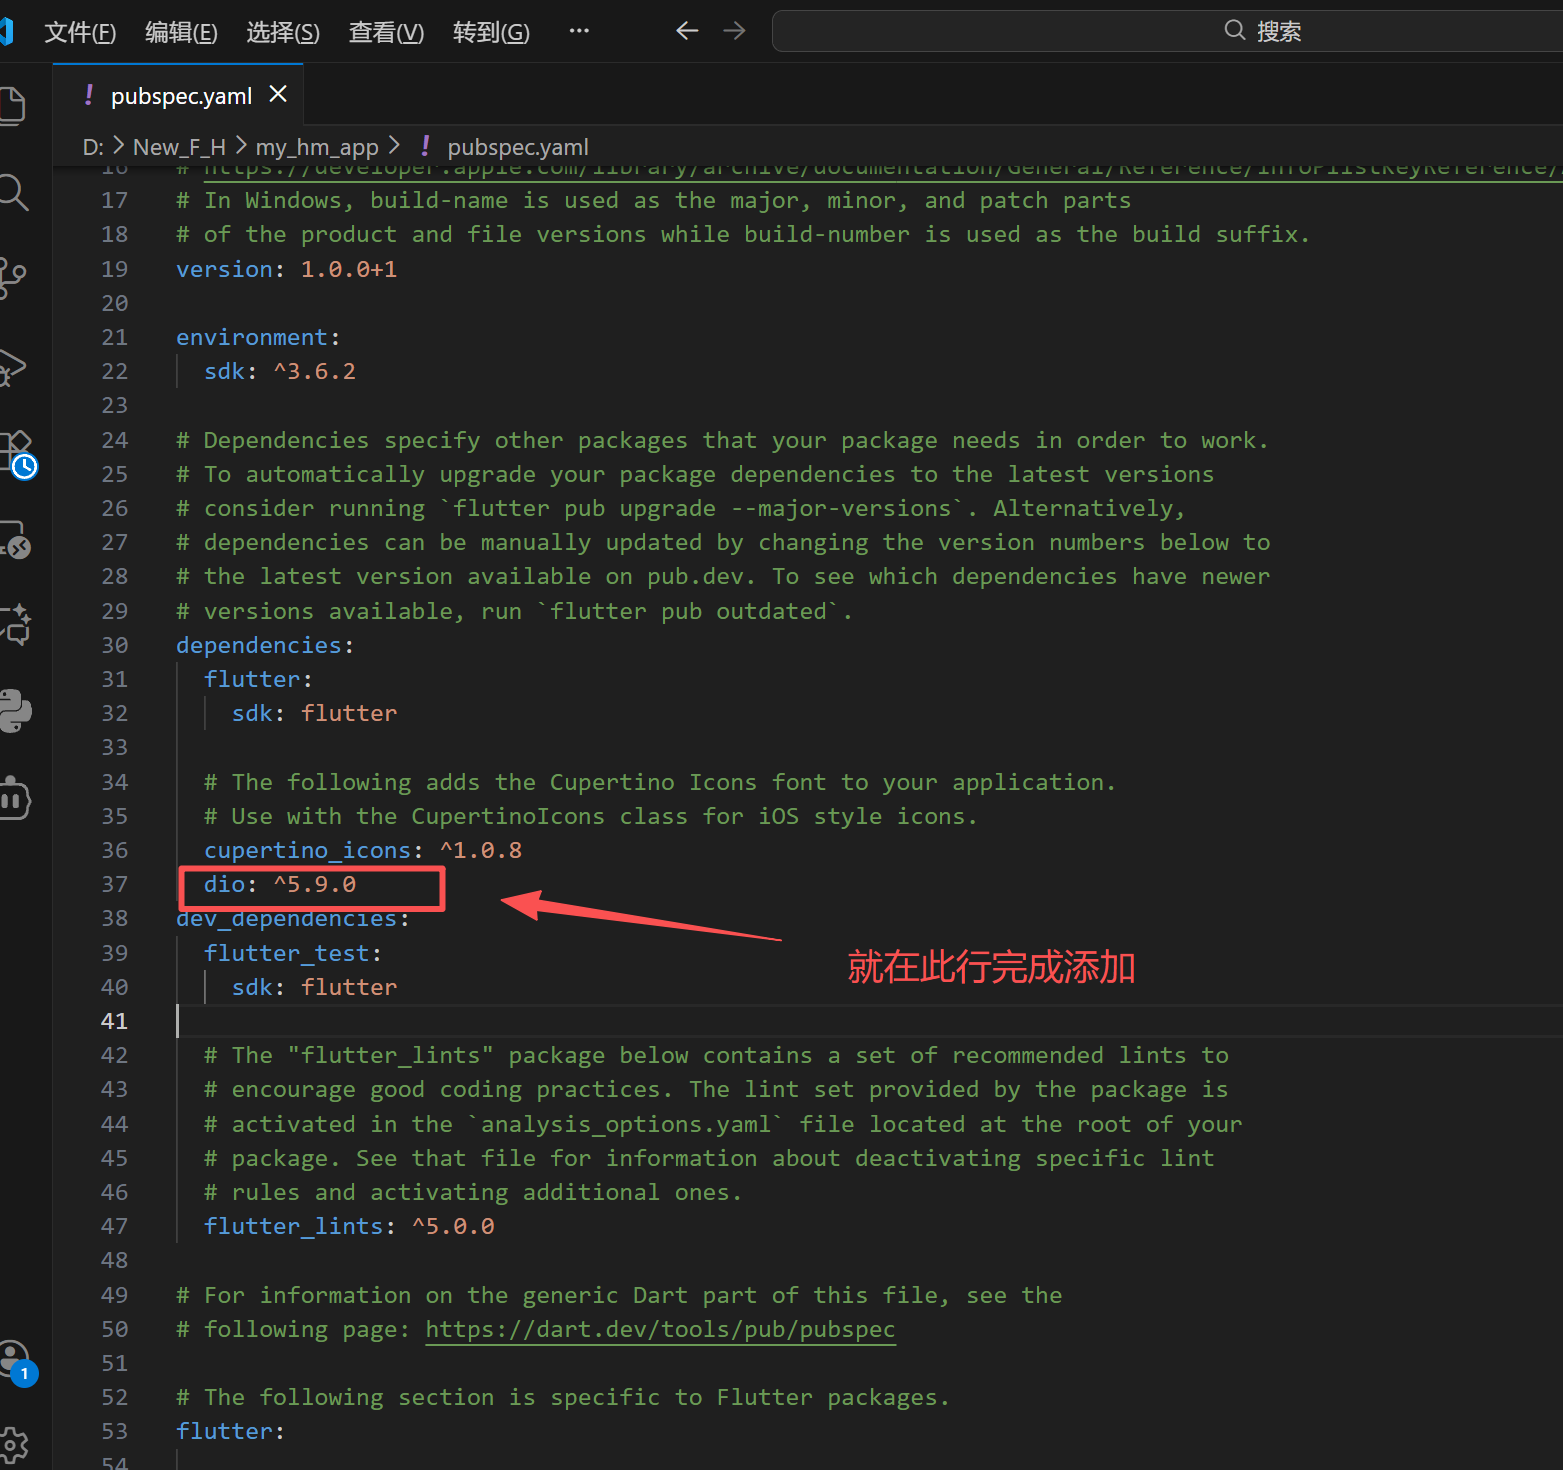
Task: Click the line number 41 gutter
Action: 114,1021
